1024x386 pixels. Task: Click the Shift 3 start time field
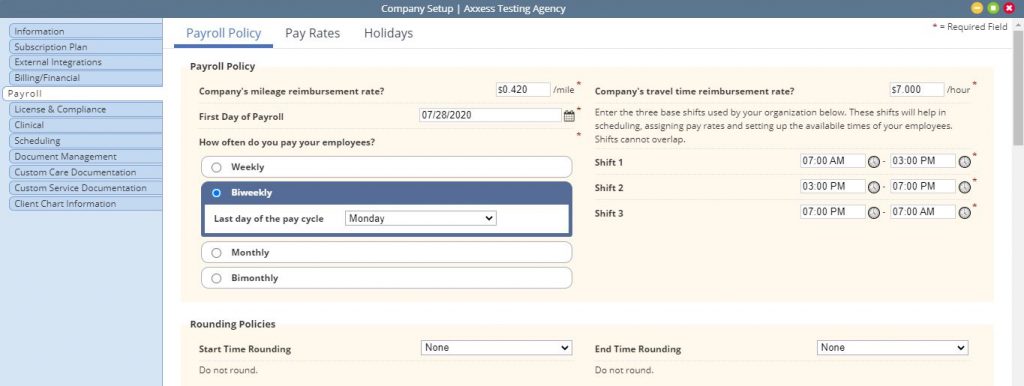(x=833, y=212)
